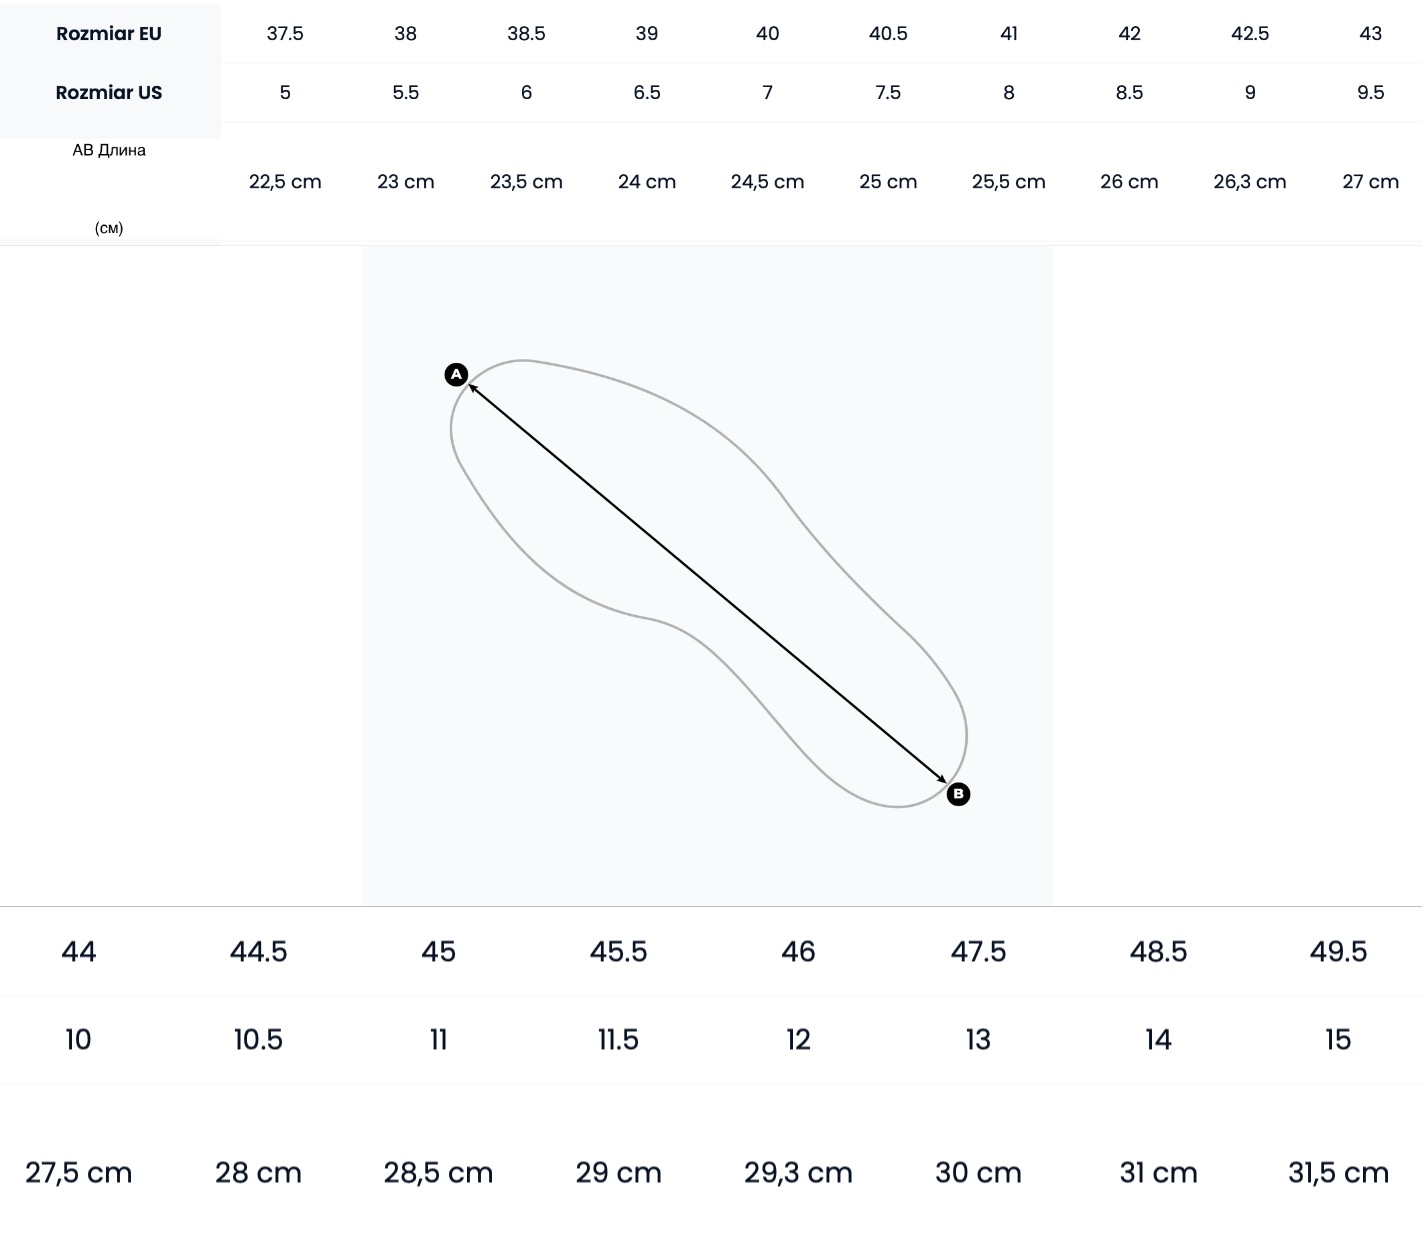
Task: Select the Rozmiar US row header
Action: (x=109, y=92)
